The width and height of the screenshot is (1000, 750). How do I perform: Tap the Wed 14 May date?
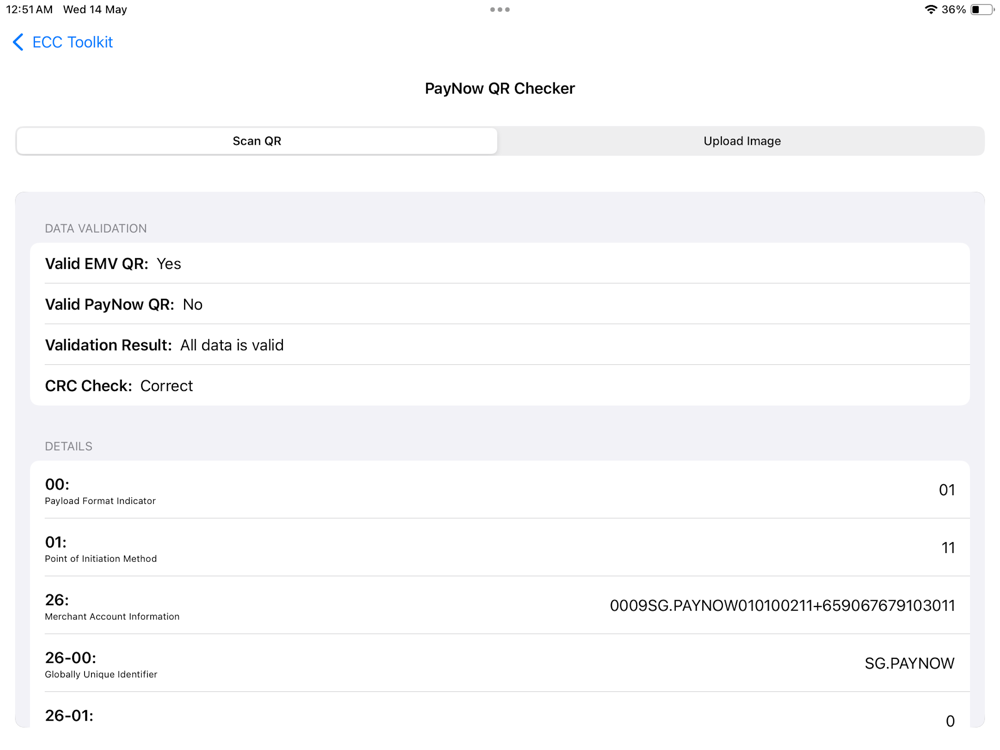[x=95, y=10]
